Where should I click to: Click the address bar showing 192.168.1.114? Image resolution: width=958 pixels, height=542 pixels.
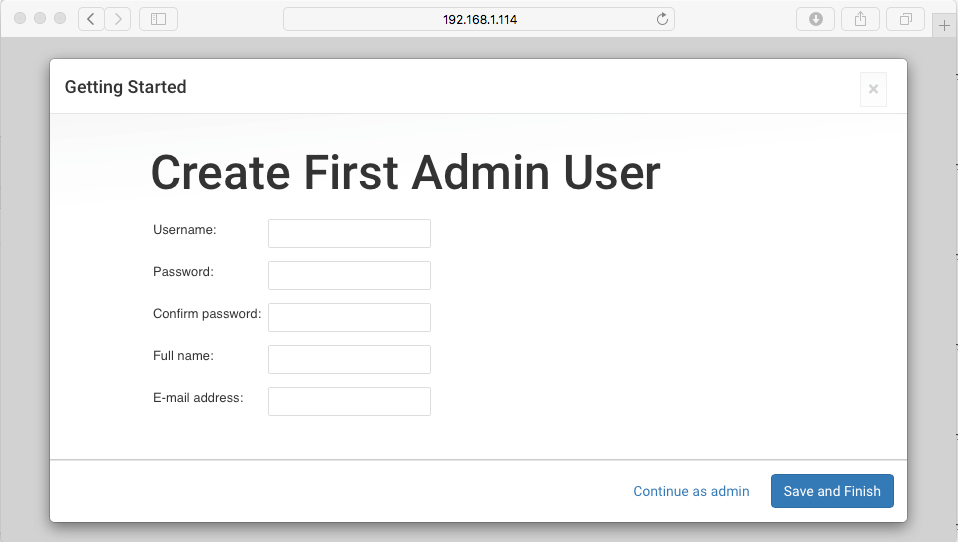click(x=479, y=19)
